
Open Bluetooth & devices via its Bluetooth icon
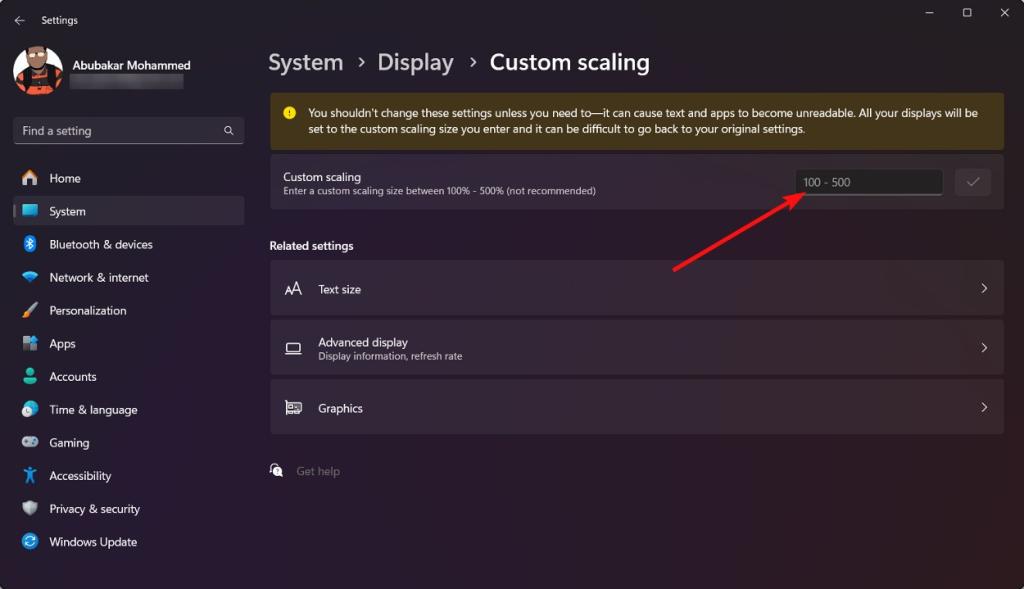tap(30, 244)
